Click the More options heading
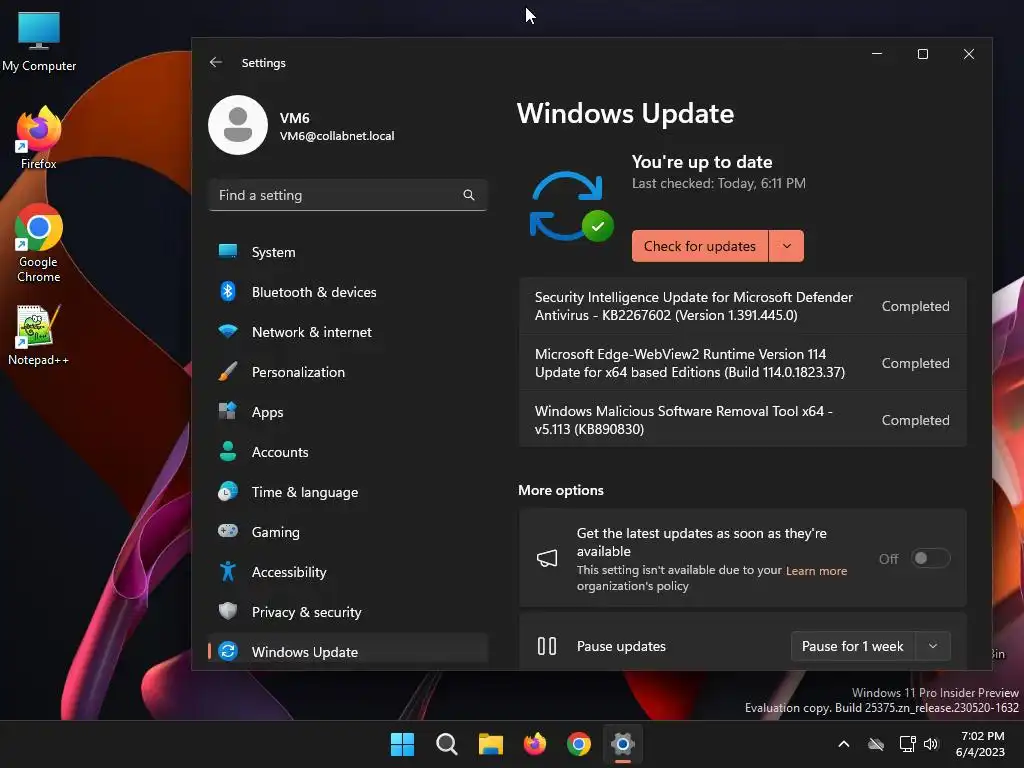 click(x=561, y=490)
